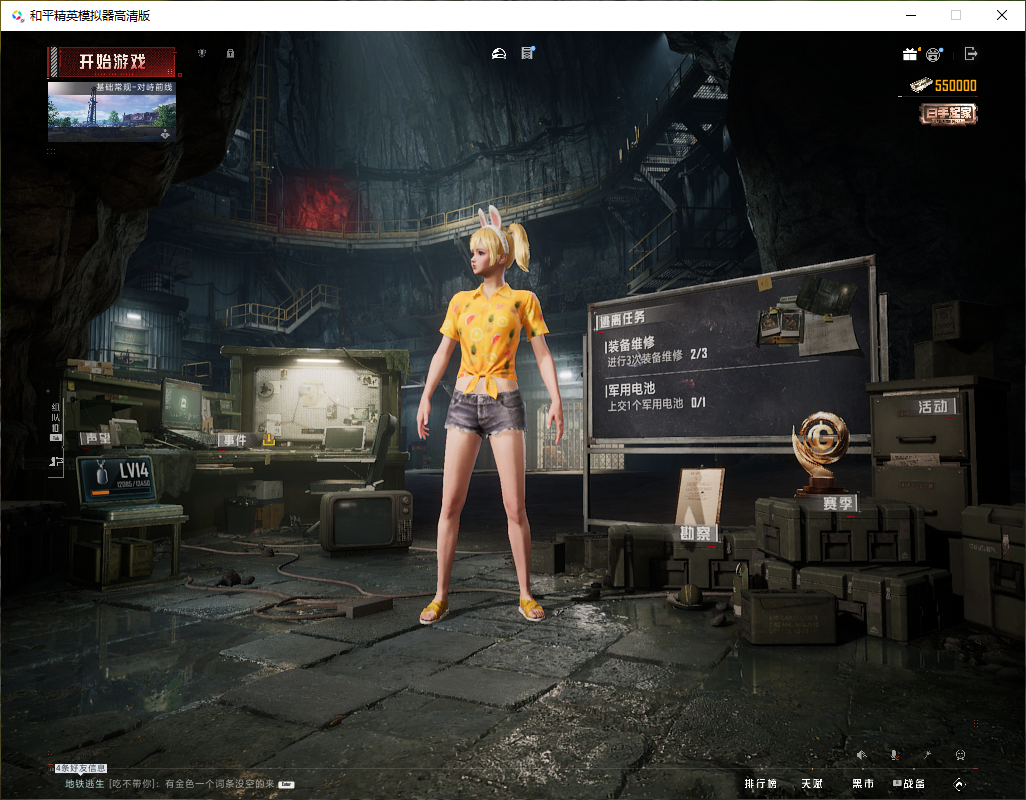The width and height of the screenshot is (1026, 800).
Task: Select the character model in the lobby
Action: [x=488, y=414]
